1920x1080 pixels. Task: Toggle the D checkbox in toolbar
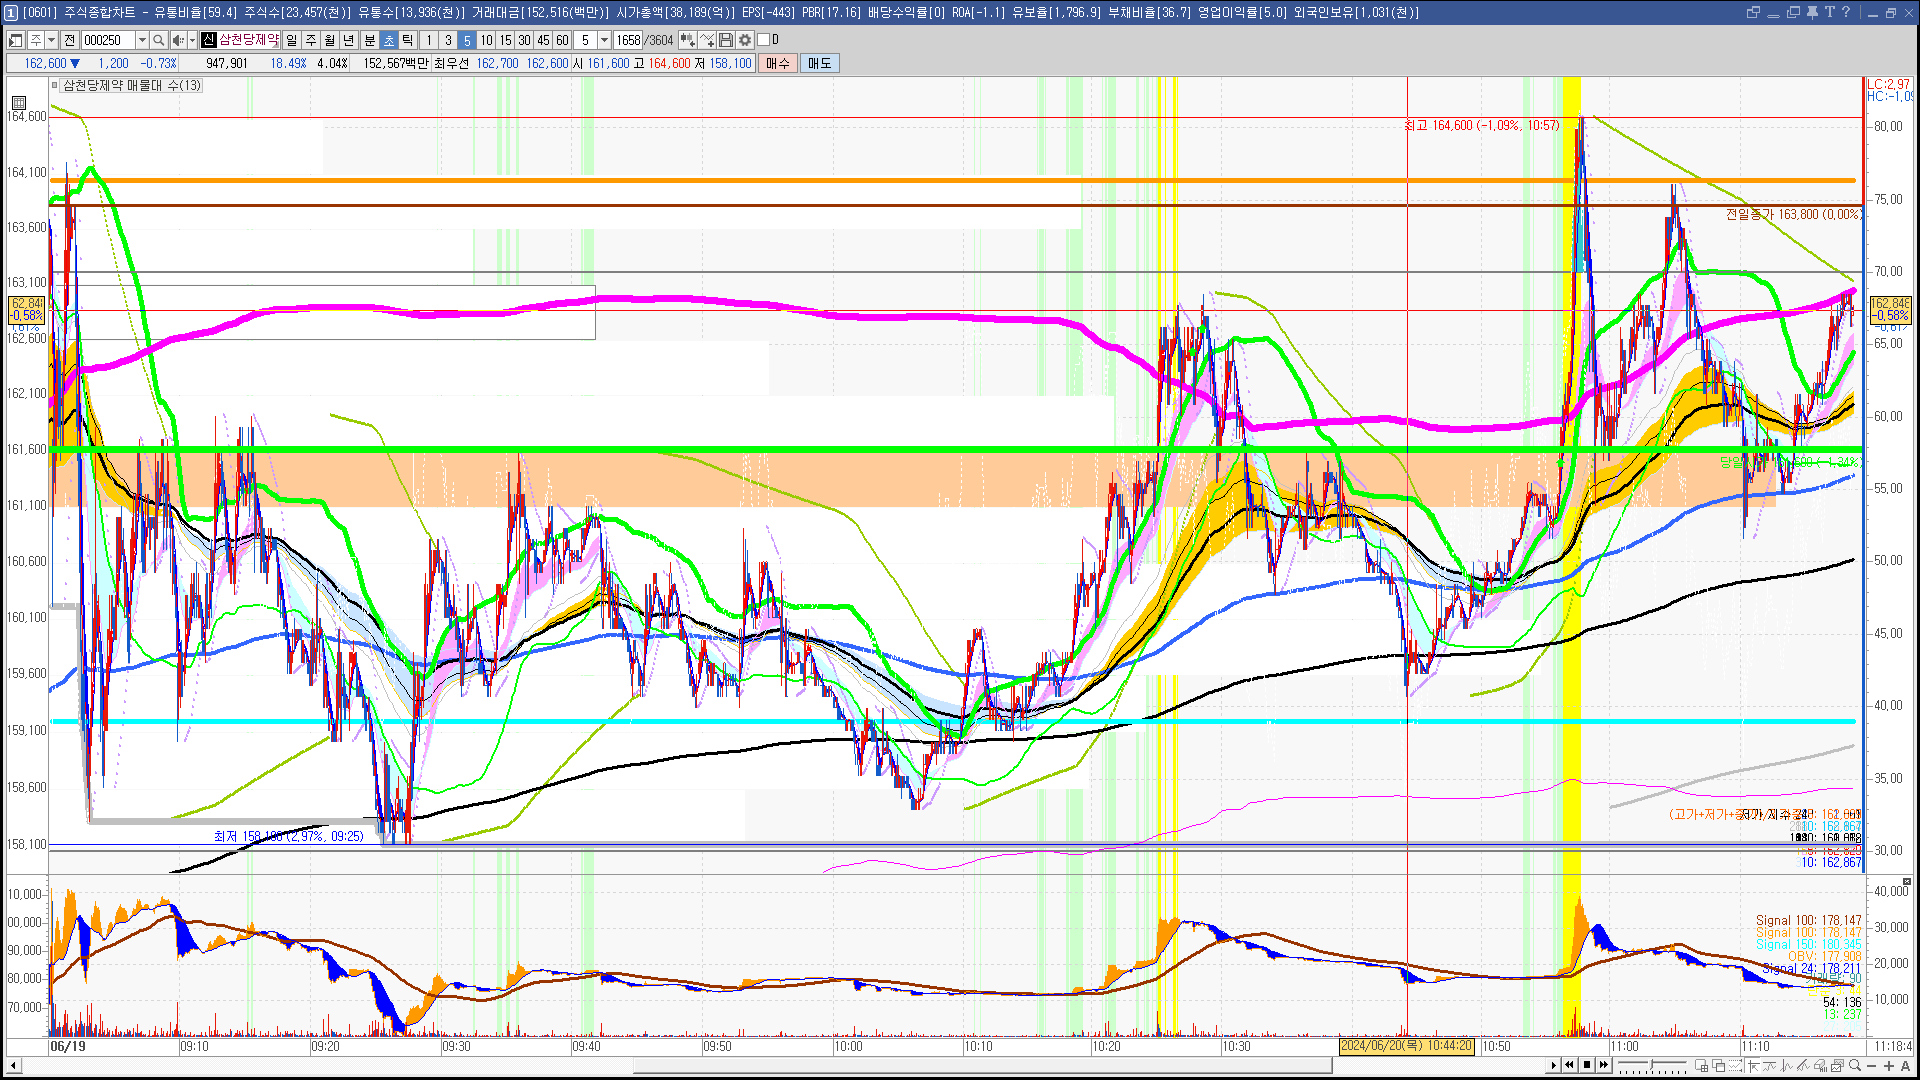[x=764, y=40]
